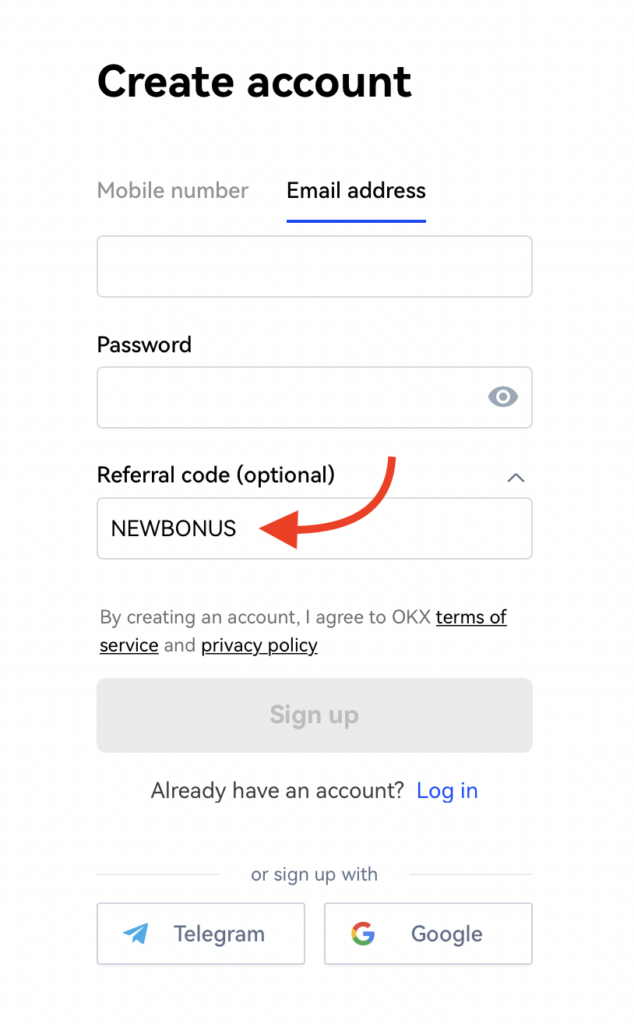Select the Email address tab
Image resolution: width=634 pixels, height=1024 pixels.
(x=356, y=191)
